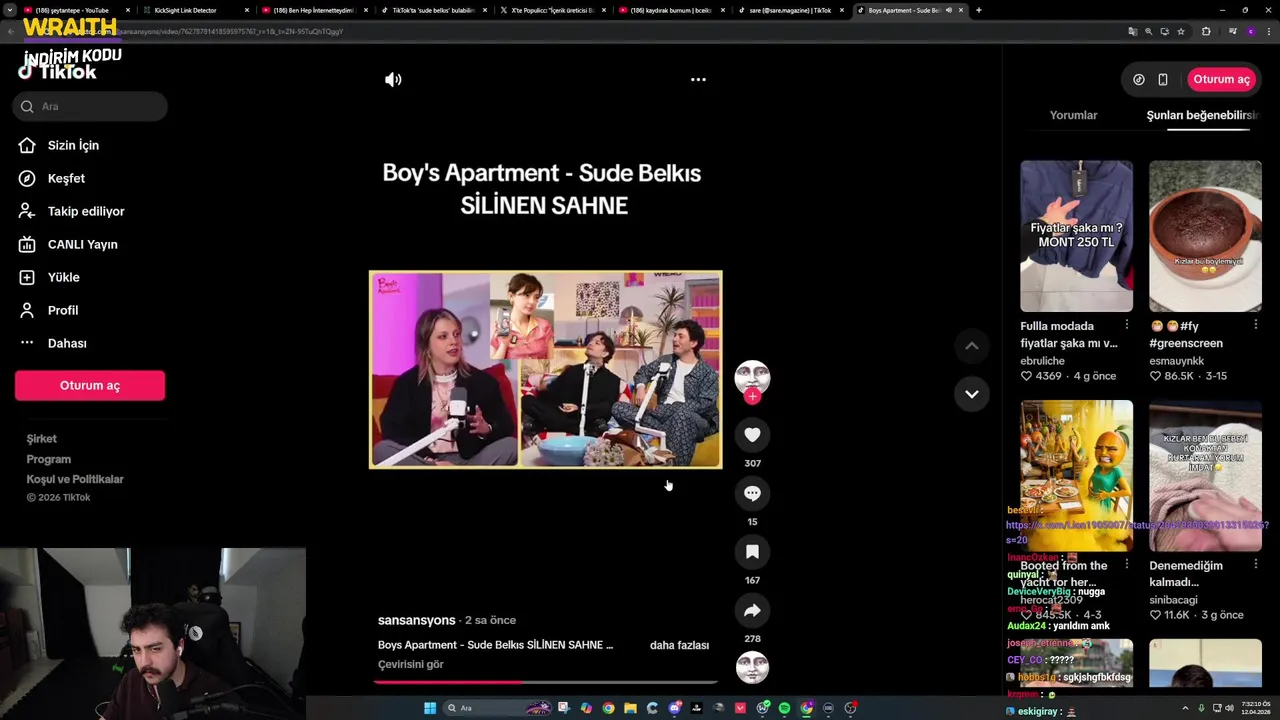
Task: Open esmauynkk creator link
Action: 1177,361
